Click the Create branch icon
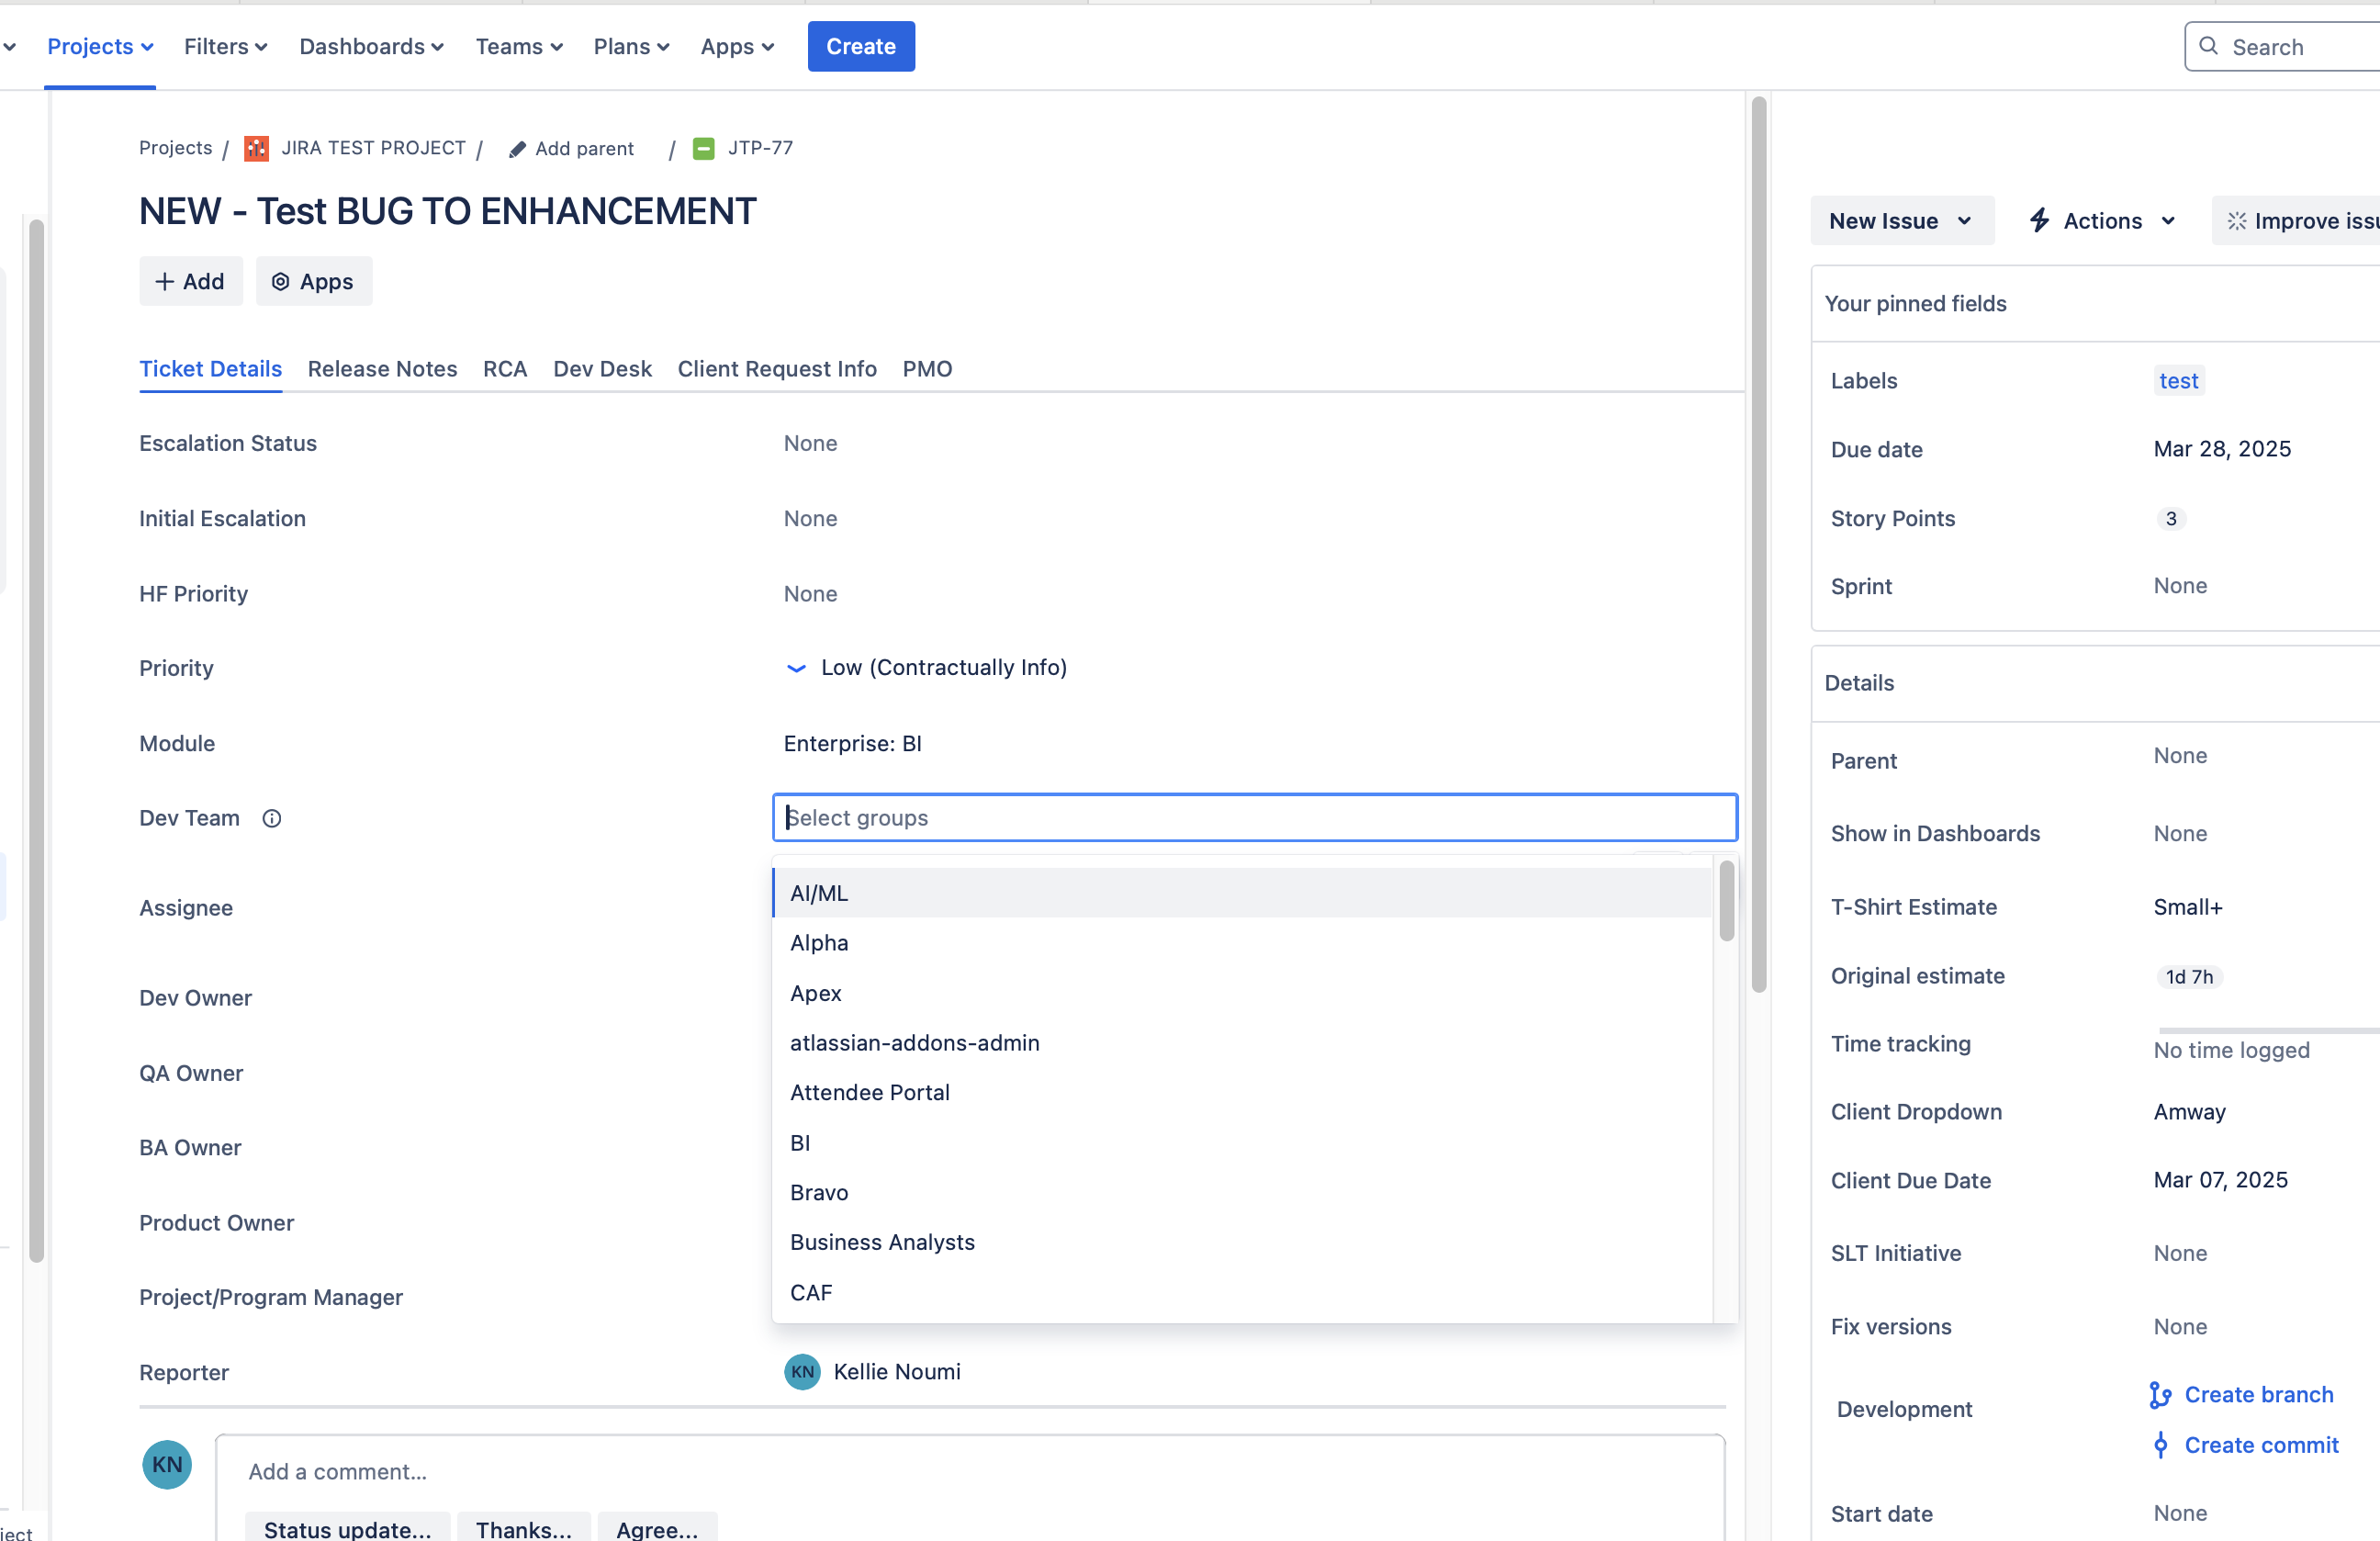Screen dimensions: 2380x1541 2160,1395
